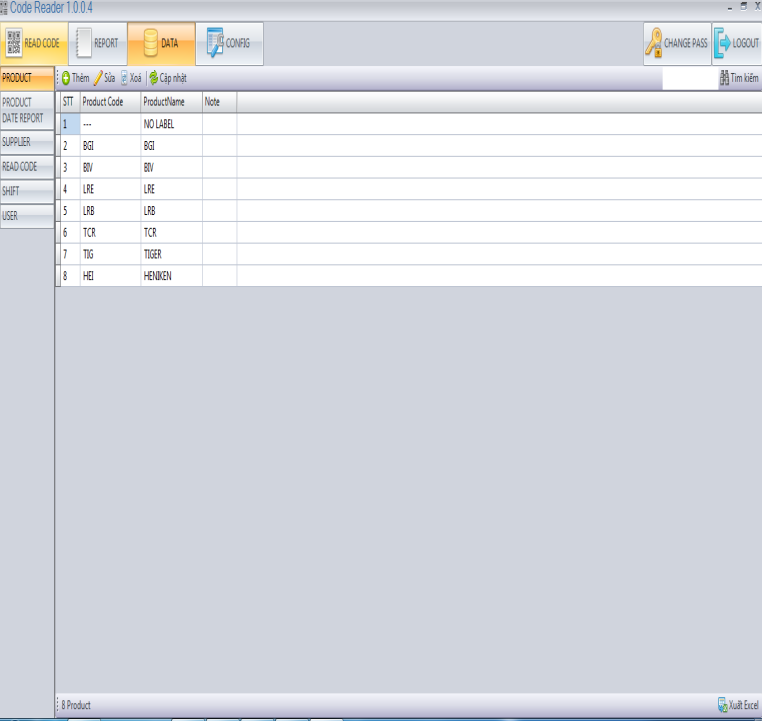Click the Cập nhật update label
This screenshot has width=762, height=721.
(x=173, y=78)
